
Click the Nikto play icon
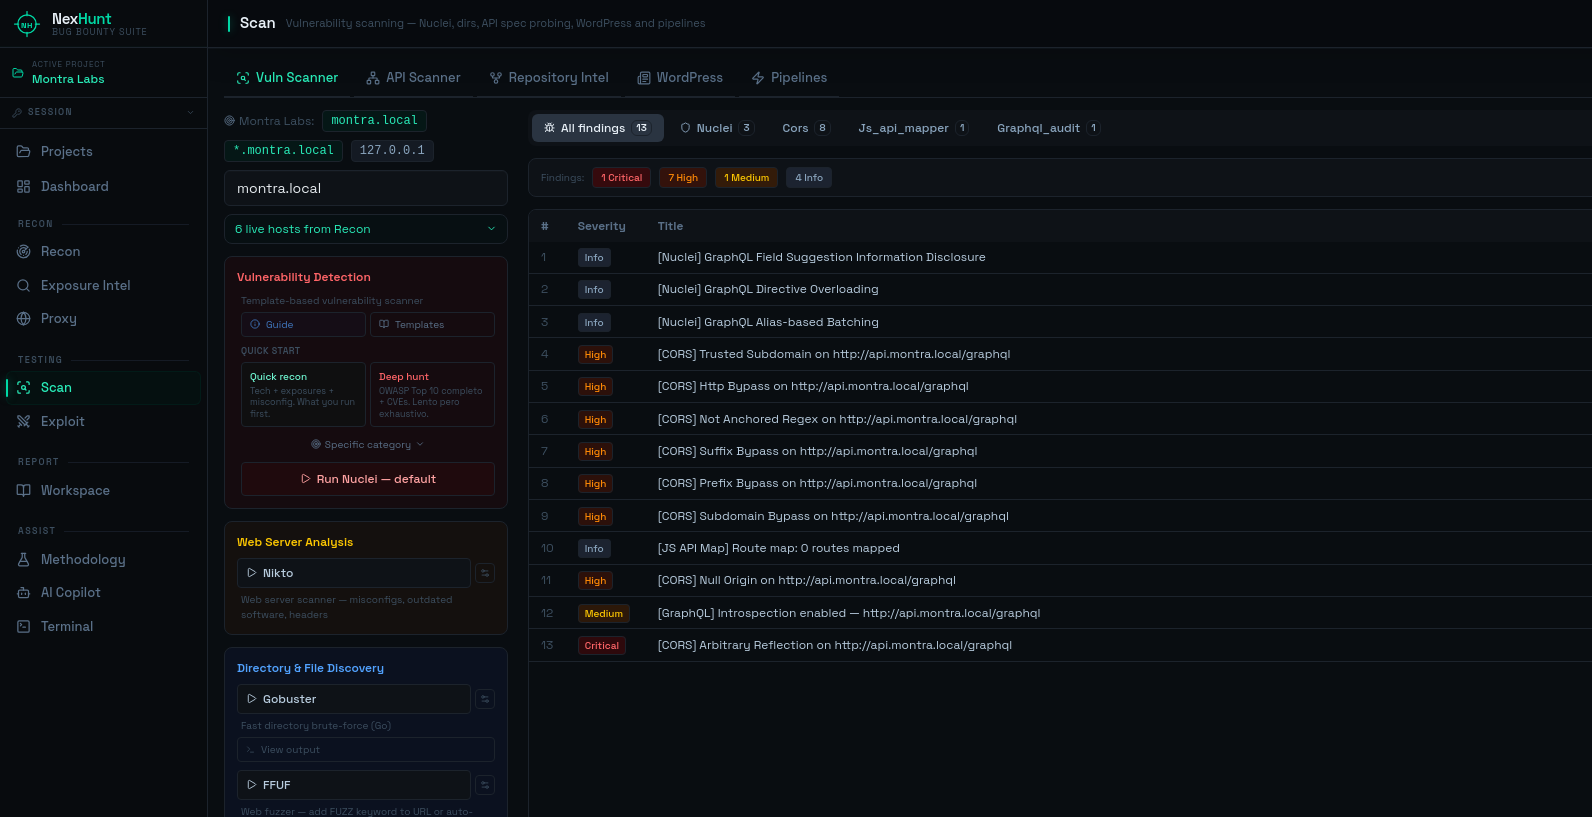click(x=252, y=573)
